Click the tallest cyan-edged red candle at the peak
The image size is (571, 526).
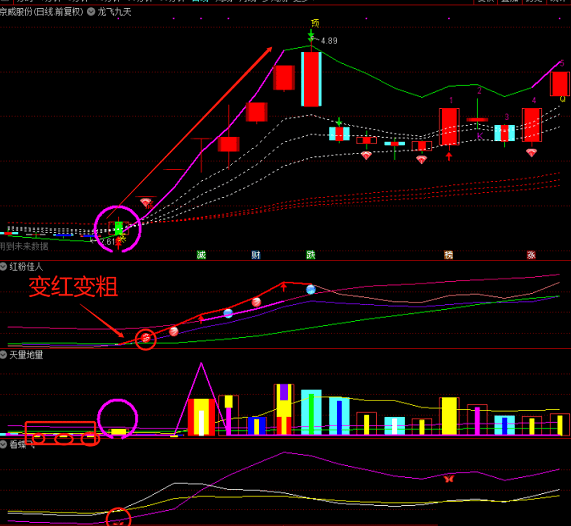click(311, 79)
